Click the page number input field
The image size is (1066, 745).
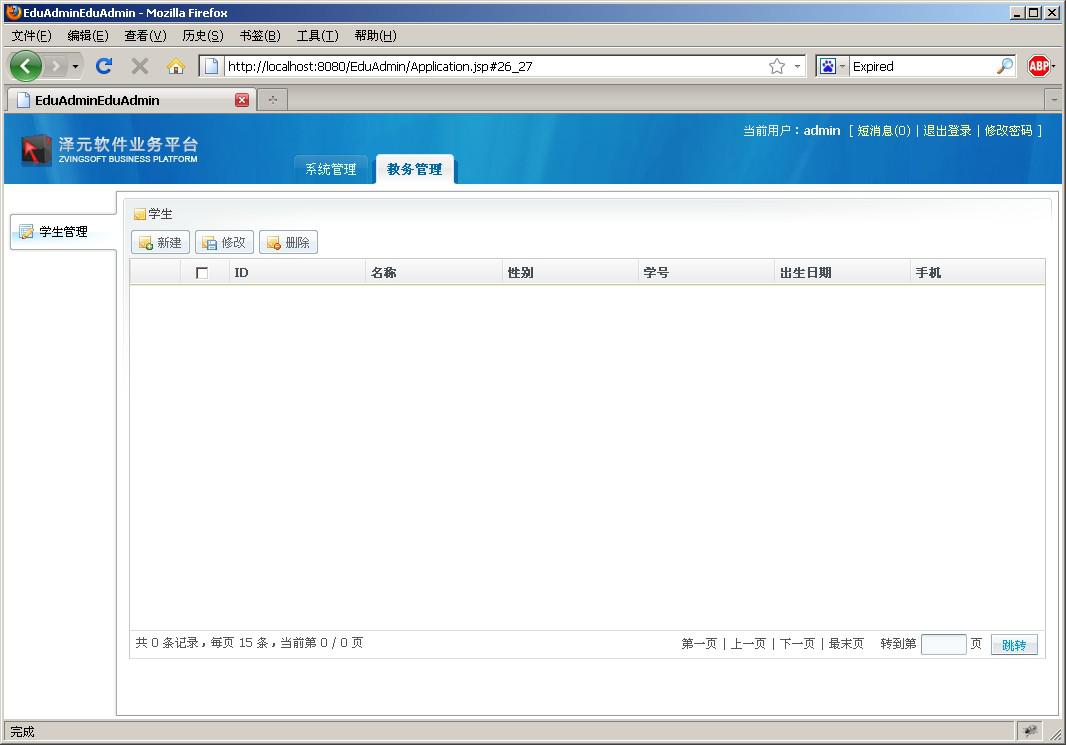tap(943, 644)
